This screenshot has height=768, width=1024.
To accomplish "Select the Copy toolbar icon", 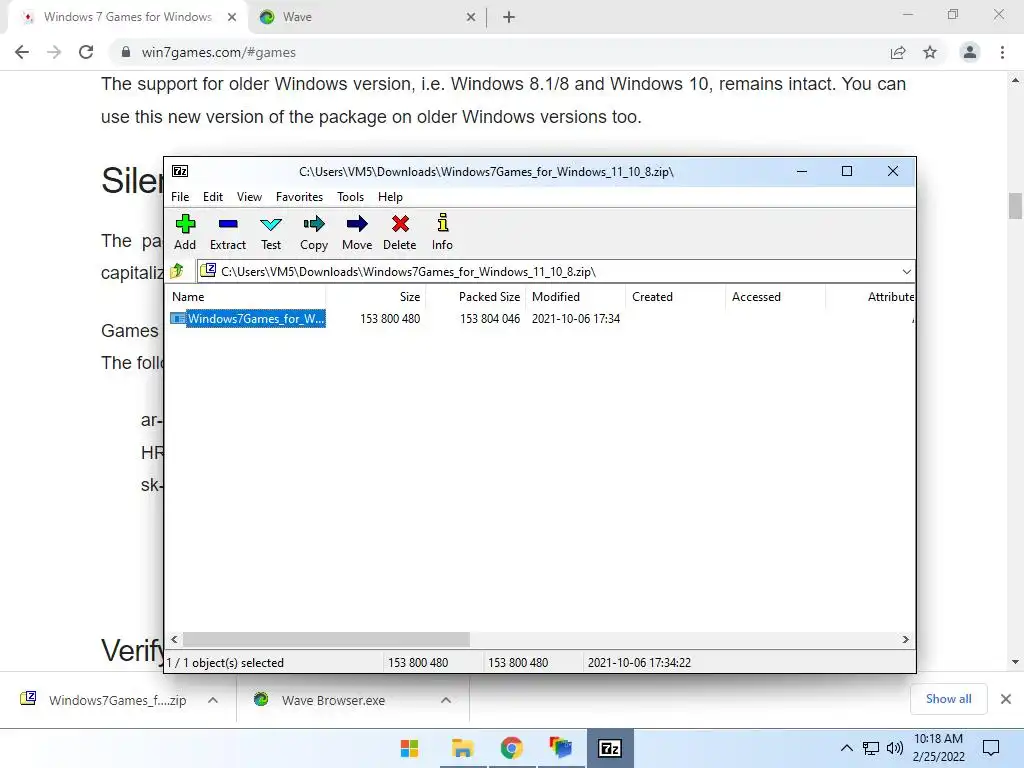I will pyautogui.click(x=313, y=232).
